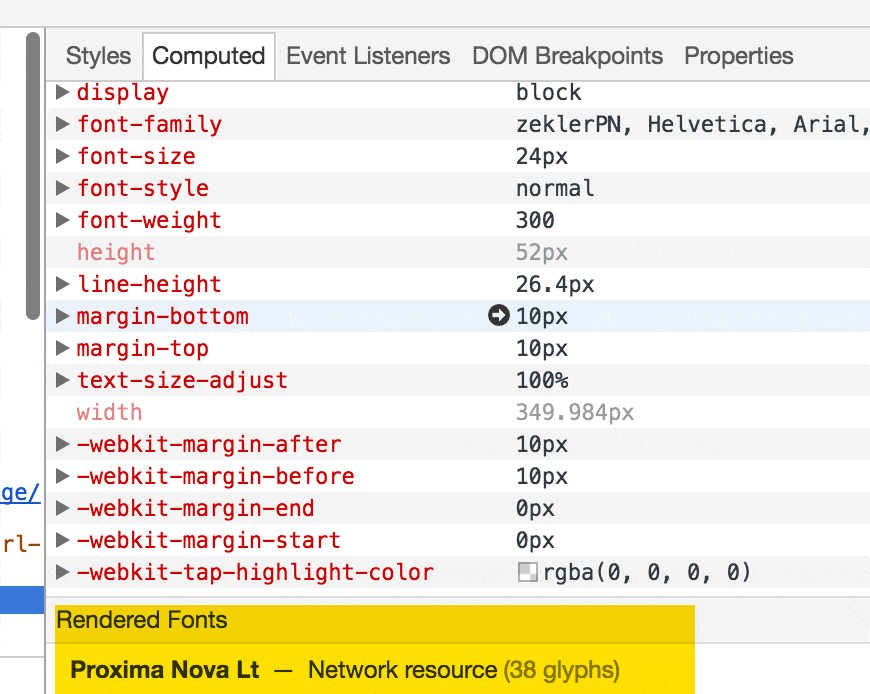The height and width of the screenshot is (694, 870).
Task: Select the Computed tab
Action: (208, 56)
